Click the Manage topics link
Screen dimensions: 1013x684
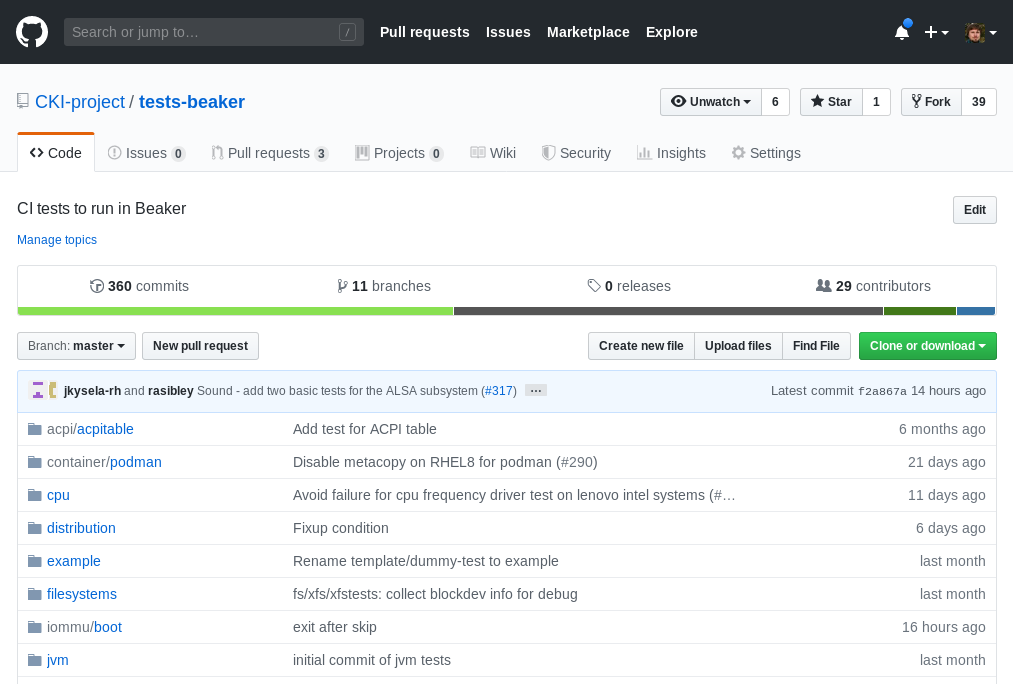(57, 240)
